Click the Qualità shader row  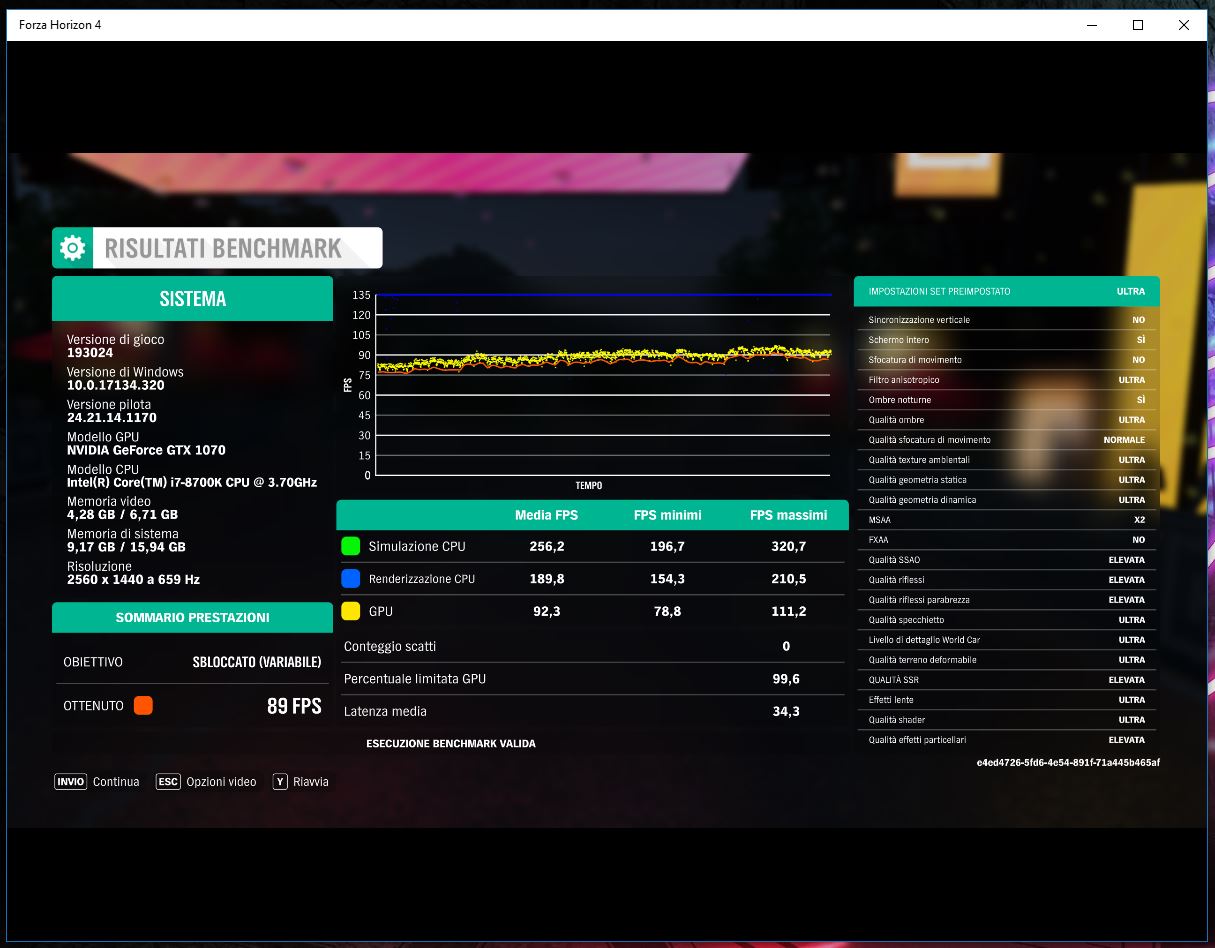[1007, 720]
